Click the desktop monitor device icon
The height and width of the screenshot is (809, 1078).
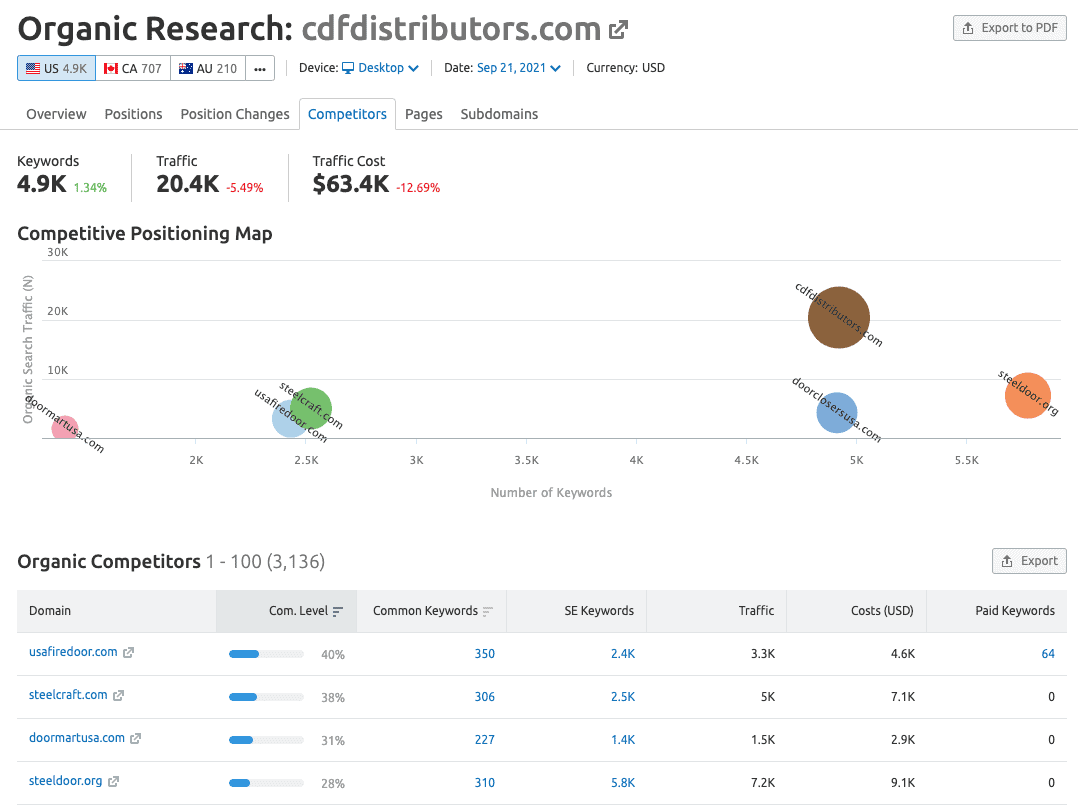[x=348, y=68]
